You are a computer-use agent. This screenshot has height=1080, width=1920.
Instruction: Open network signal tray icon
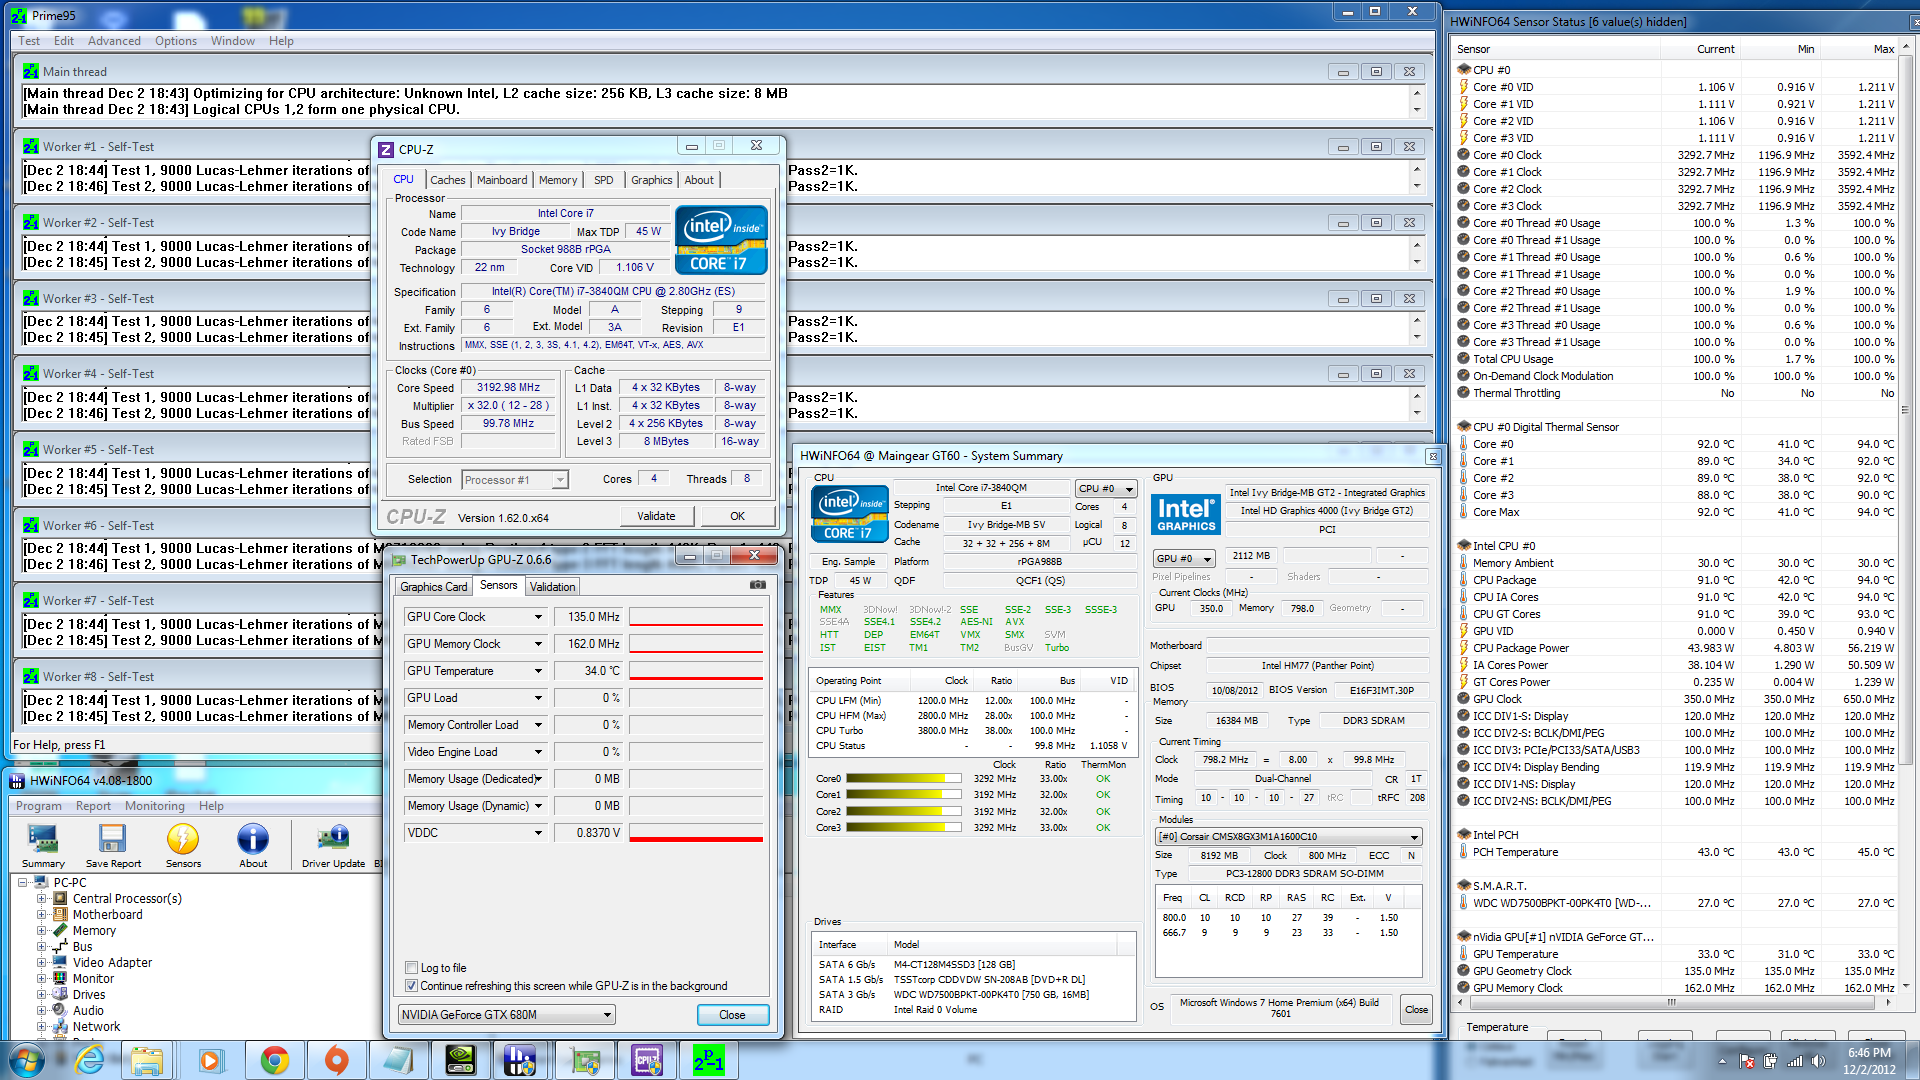pos(1795,1061)
